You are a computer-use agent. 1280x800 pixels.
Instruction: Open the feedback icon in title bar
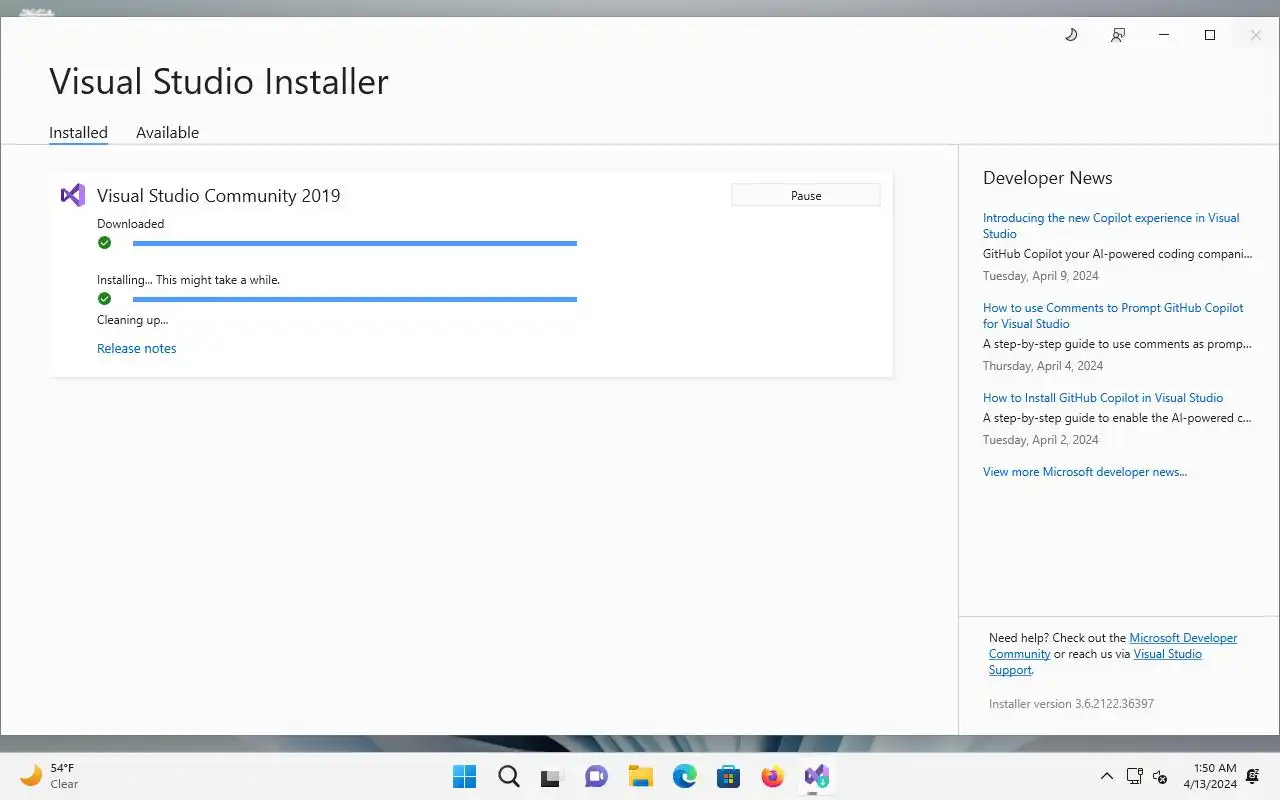click(1117, 35)
